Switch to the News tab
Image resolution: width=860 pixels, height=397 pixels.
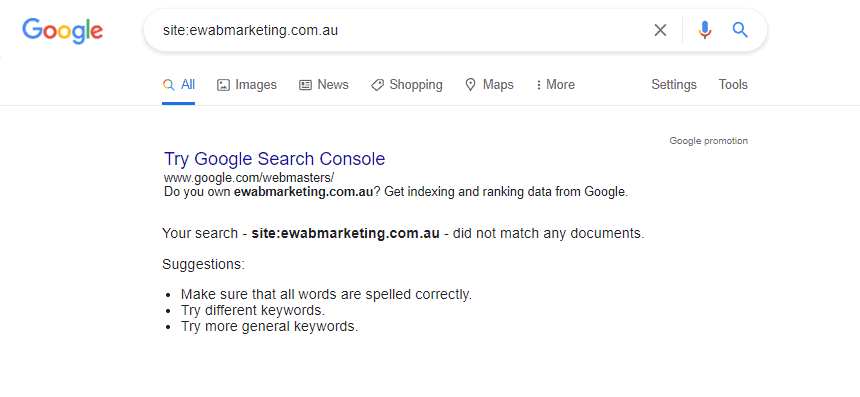pos(324,85)
